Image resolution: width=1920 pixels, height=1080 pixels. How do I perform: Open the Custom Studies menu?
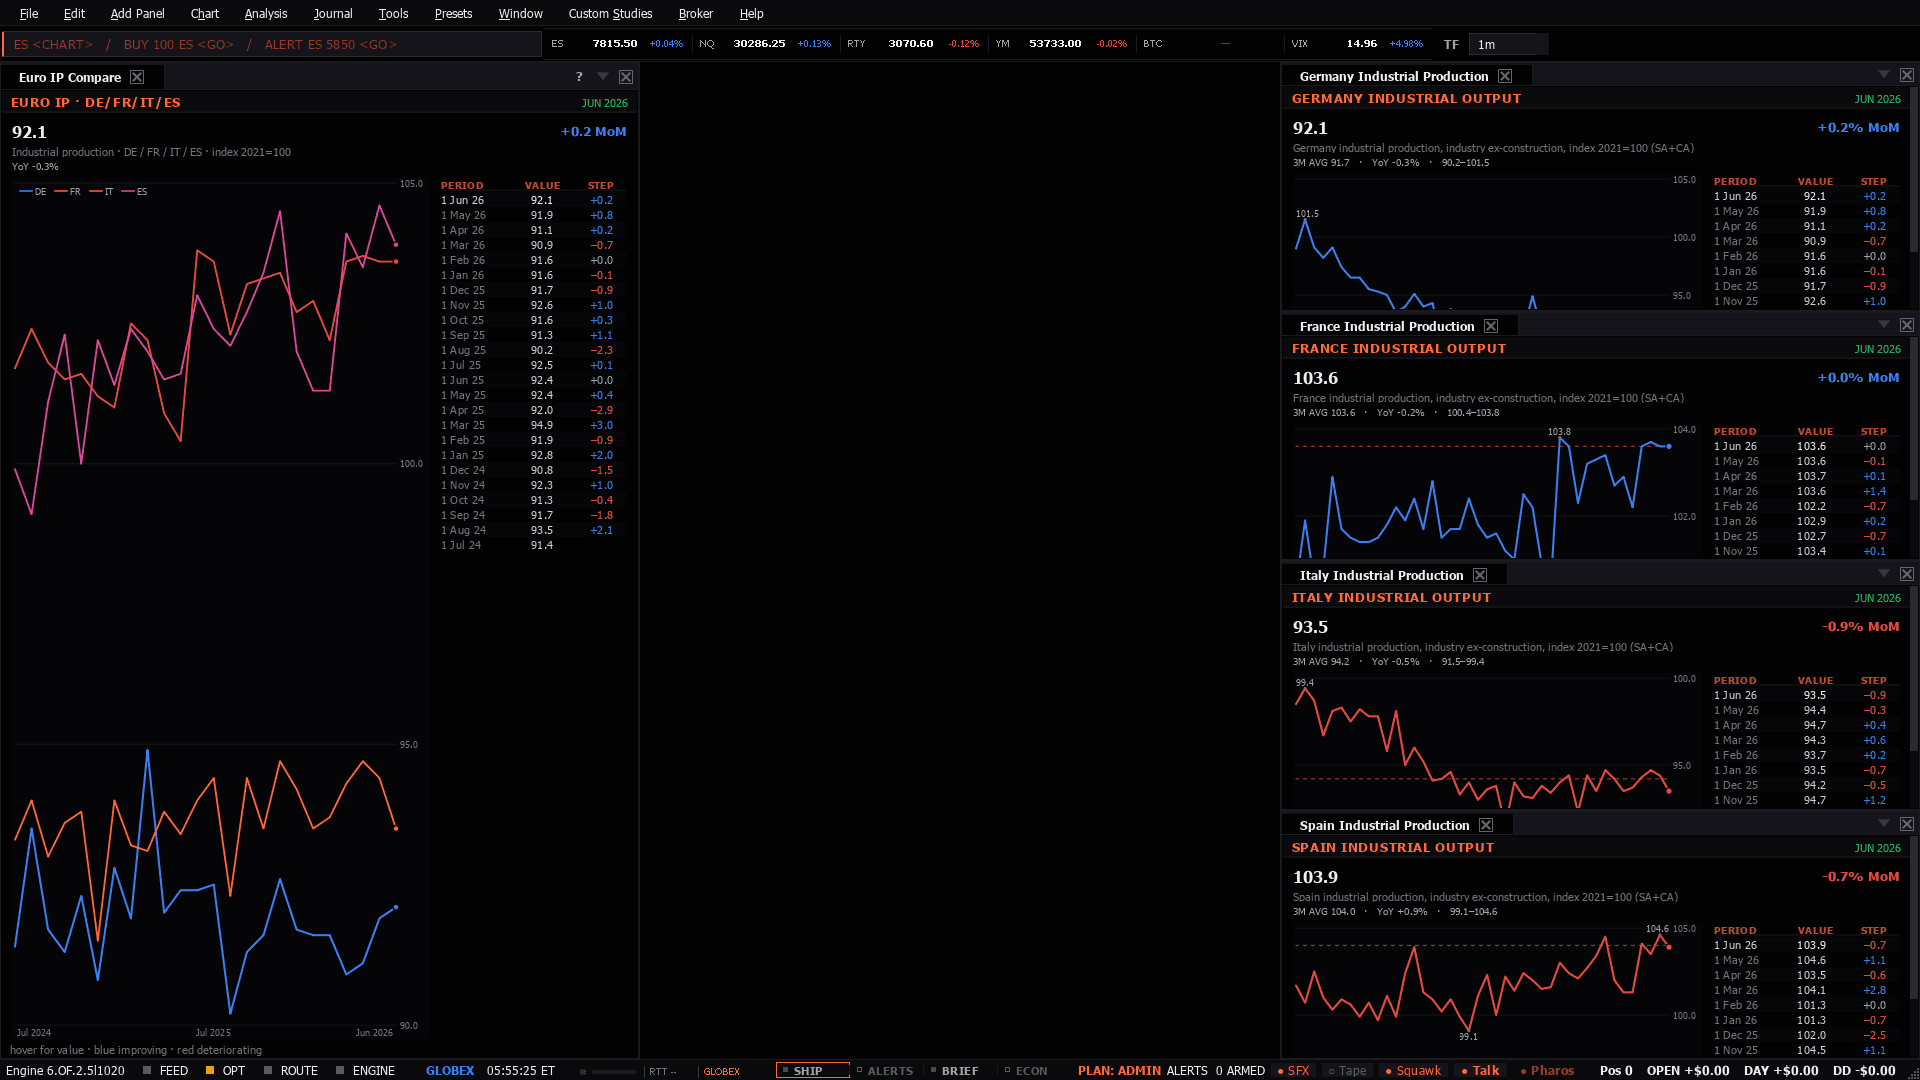(610, 13)
